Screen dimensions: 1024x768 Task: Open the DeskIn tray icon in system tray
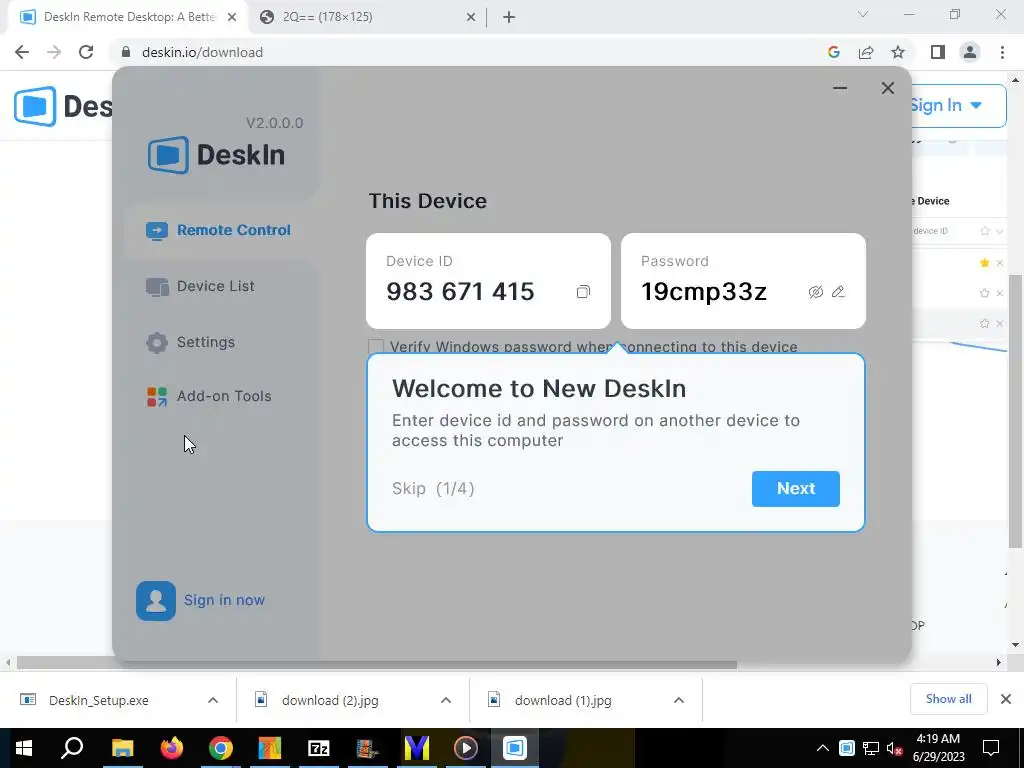click(846, 748)
